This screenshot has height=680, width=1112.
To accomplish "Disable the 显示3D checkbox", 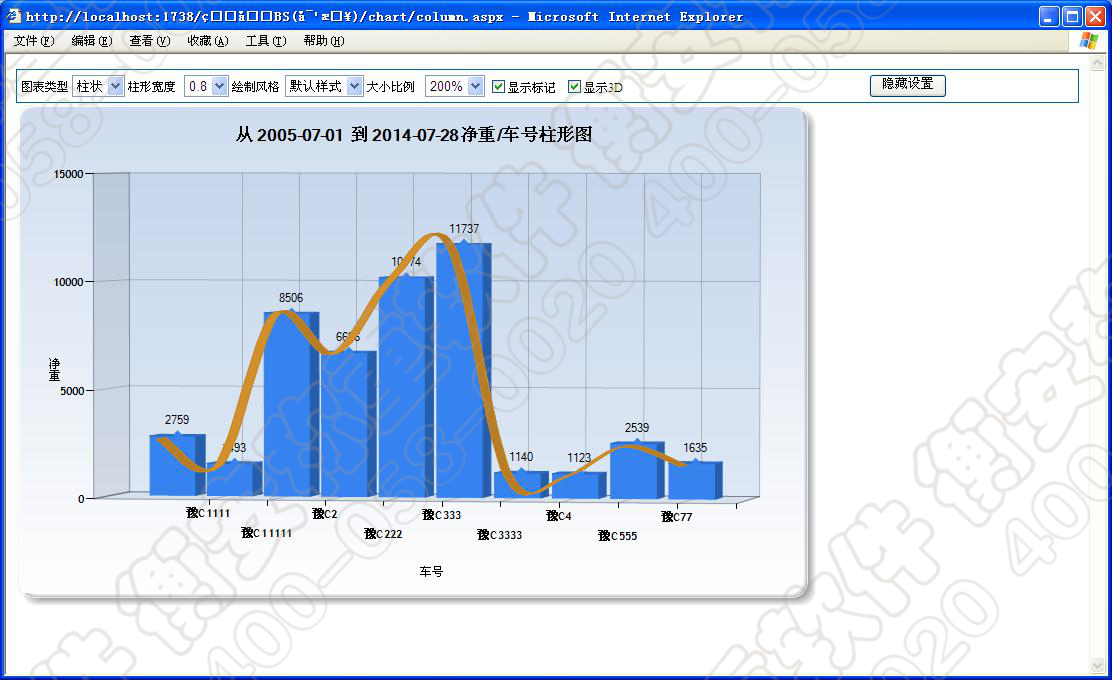I will click(x=574, y=87).
